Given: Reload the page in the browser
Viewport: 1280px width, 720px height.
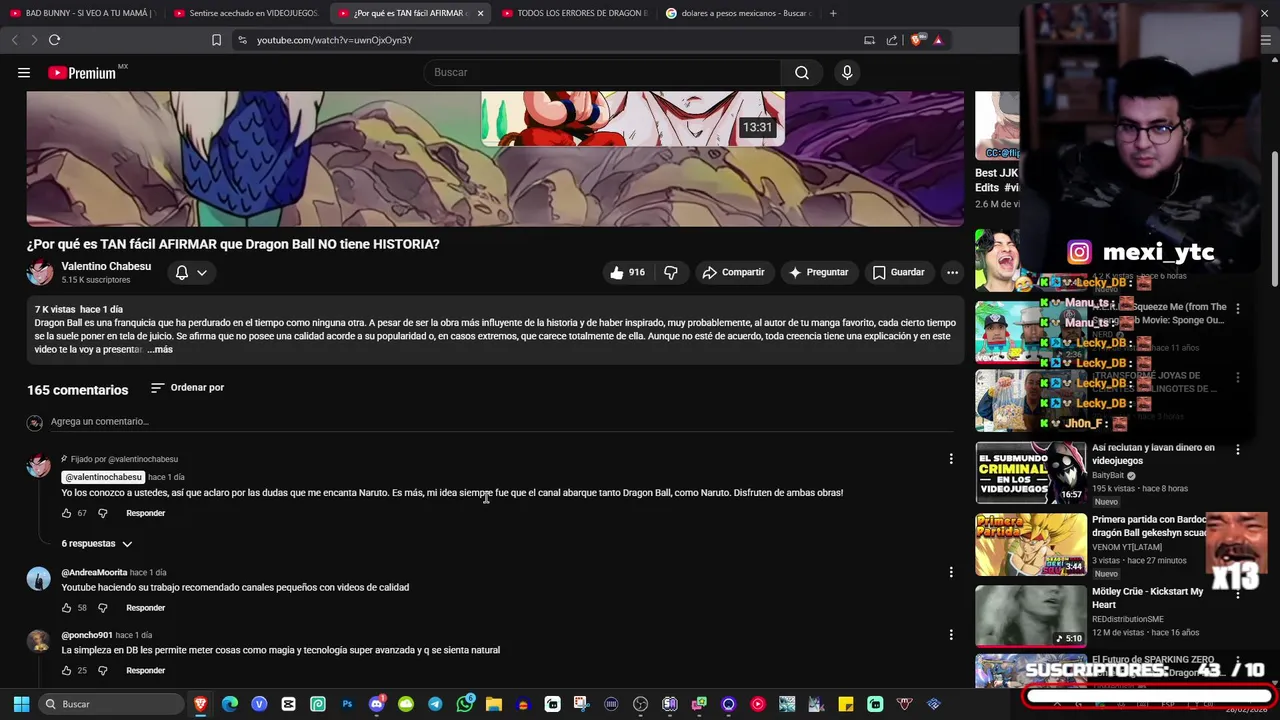Looking at the screenshot, I should pyautogui.click(x=54, y=40).
